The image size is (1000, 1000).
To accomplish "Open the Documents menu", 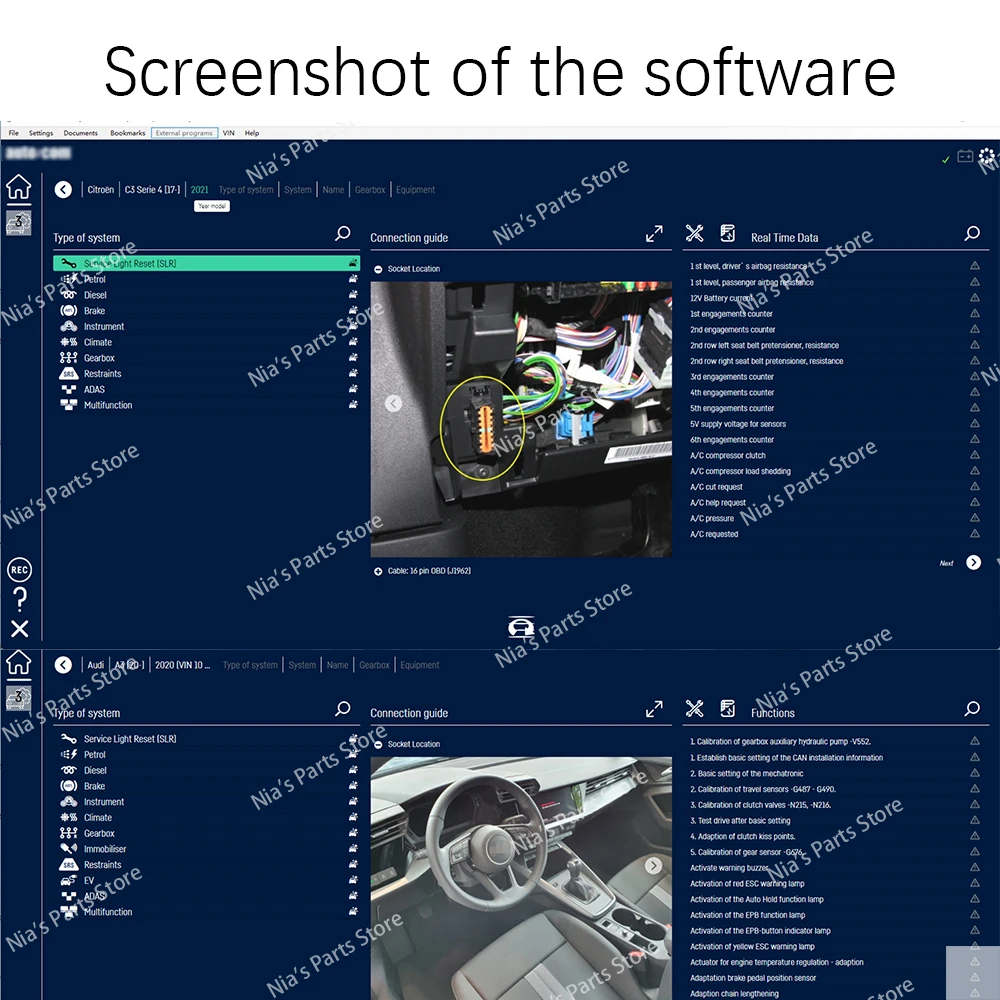I will pyautogui.click(x=80, y=133).
